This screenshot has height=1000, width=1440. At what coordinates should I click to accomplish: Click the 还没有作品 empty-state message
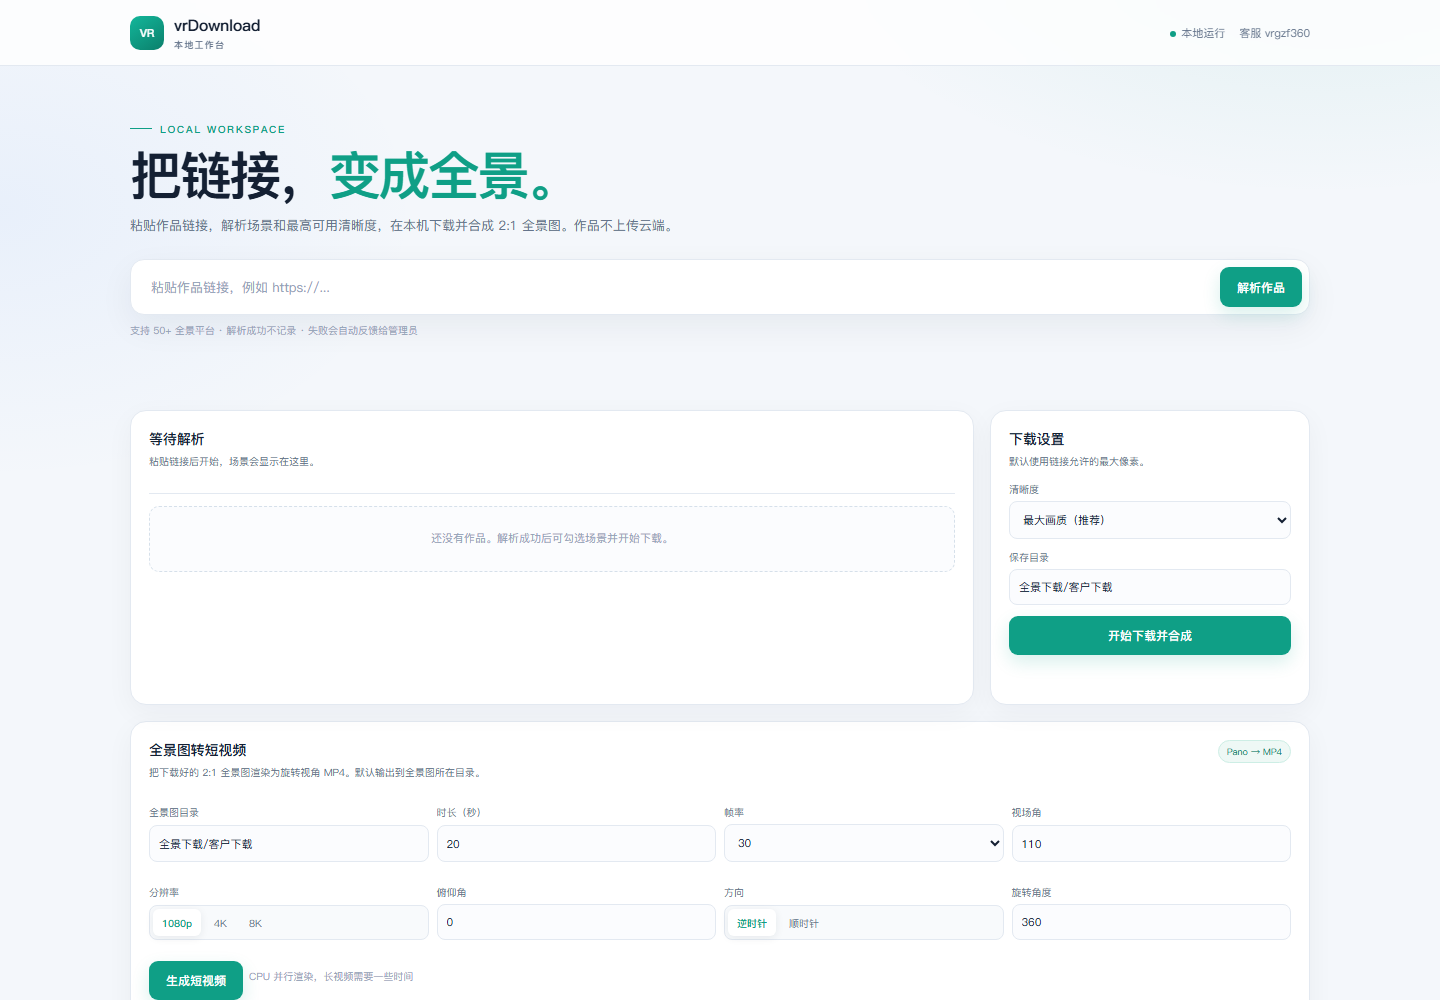coord(552,538)
